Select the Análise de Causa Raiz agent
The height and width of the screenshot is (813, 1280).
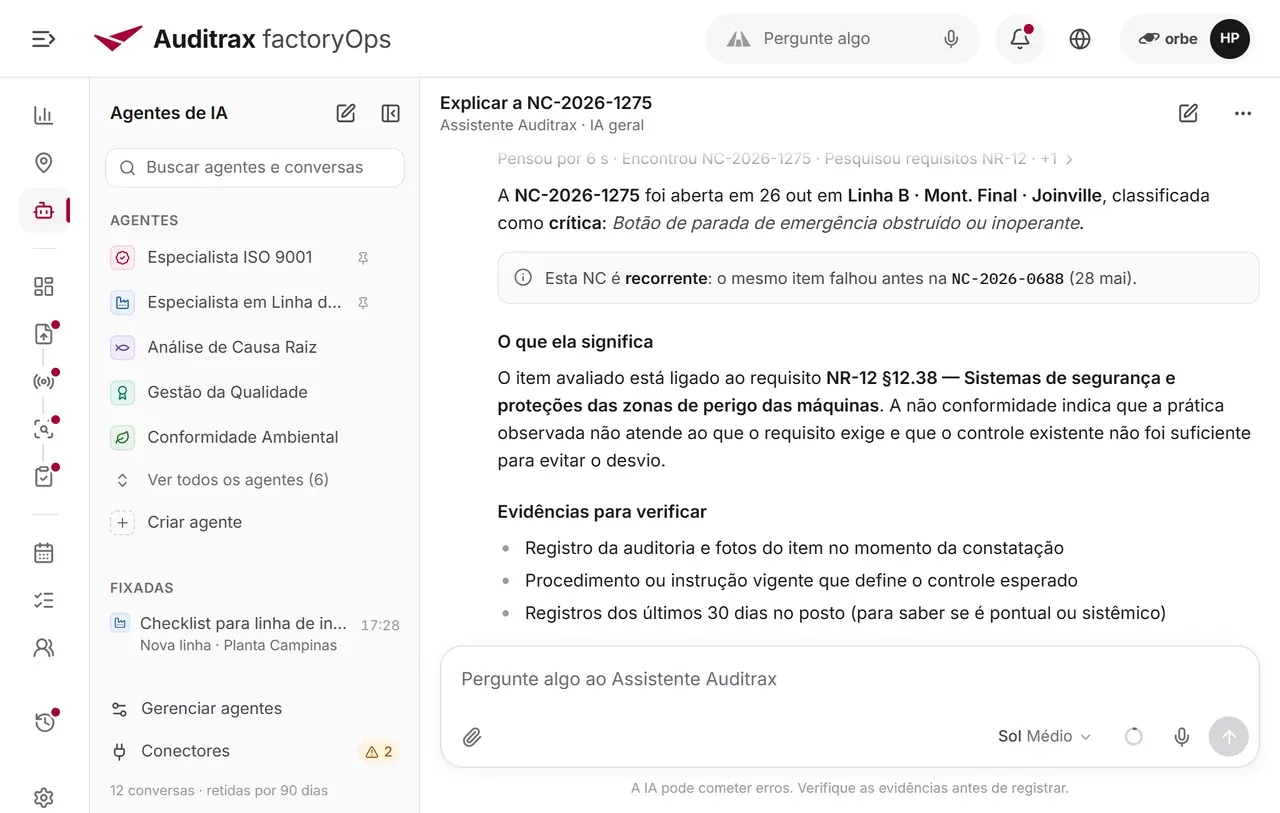click(255, 348)
